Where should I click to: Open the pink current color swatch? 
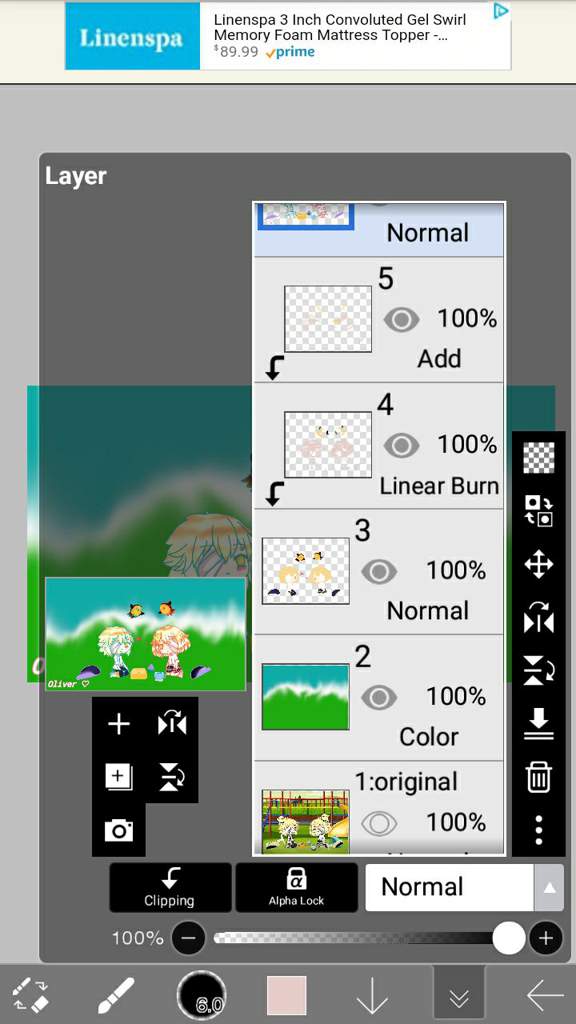pyautogui.click(x=287, y=996)
